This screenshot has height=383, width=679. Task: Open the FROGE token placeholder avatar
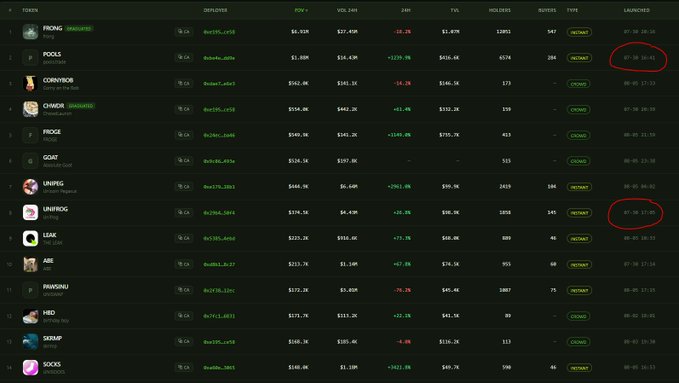[30, 135]
